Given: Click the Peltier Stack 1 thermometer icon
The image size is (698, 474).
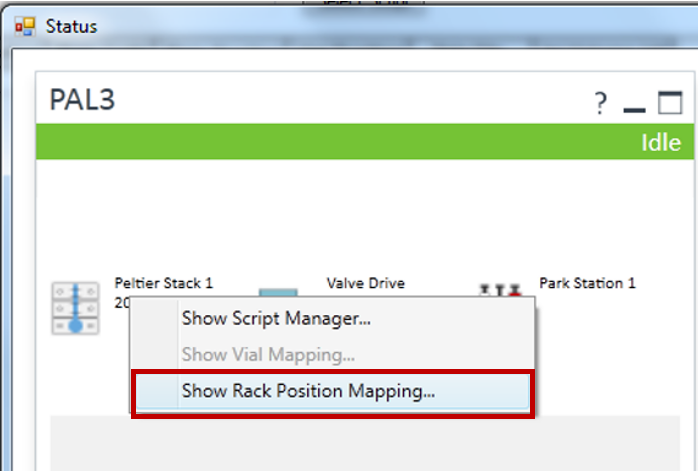Looking at the screenshot, I should point(75,307).
